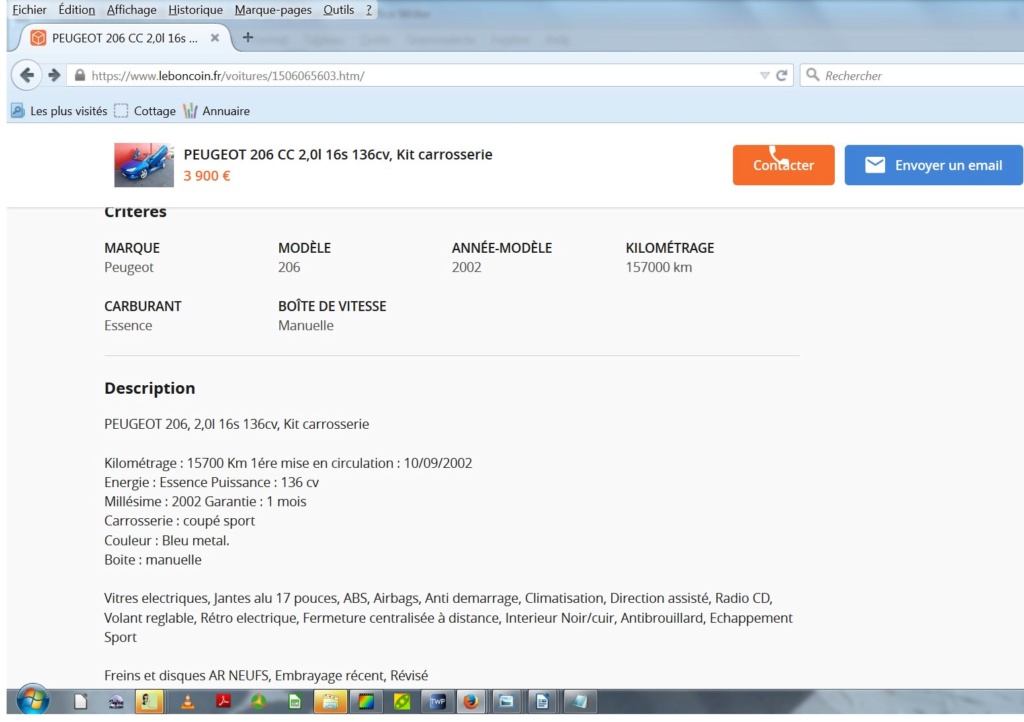Launch VLC media player from the taskbar

187,702
